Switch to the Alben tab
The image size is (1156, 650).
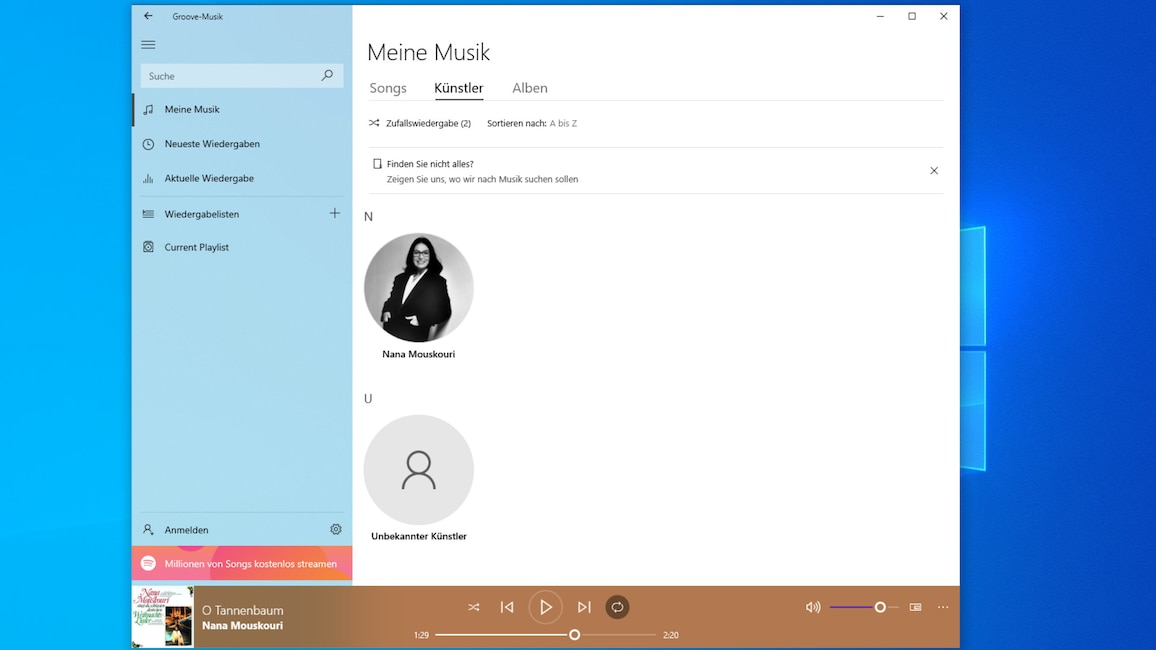coord(529,88)
